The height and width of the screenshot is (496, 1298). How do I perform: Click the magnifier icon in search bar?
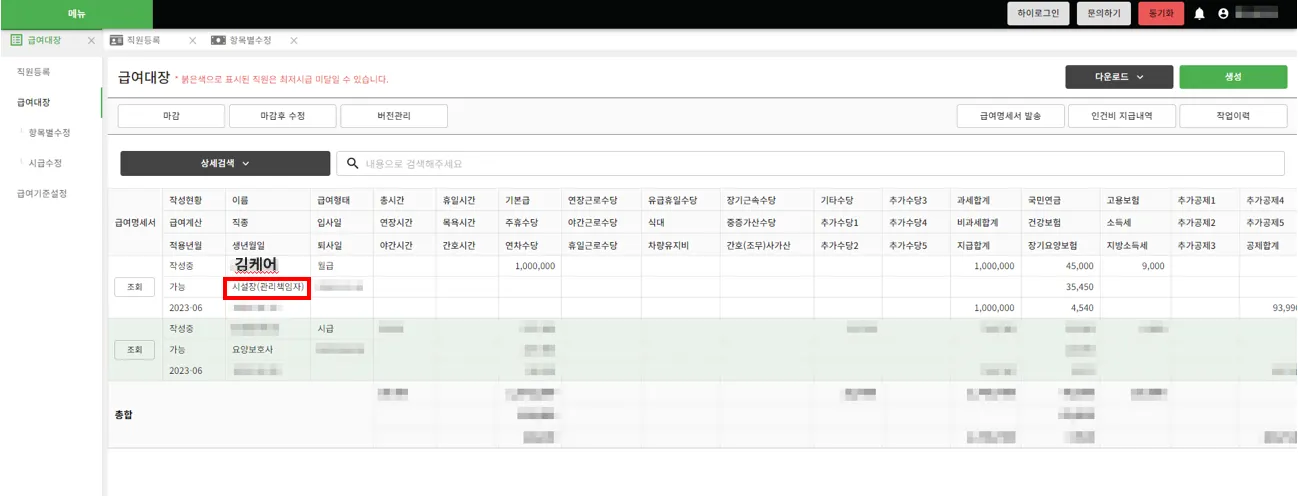[x=354, y=163]
